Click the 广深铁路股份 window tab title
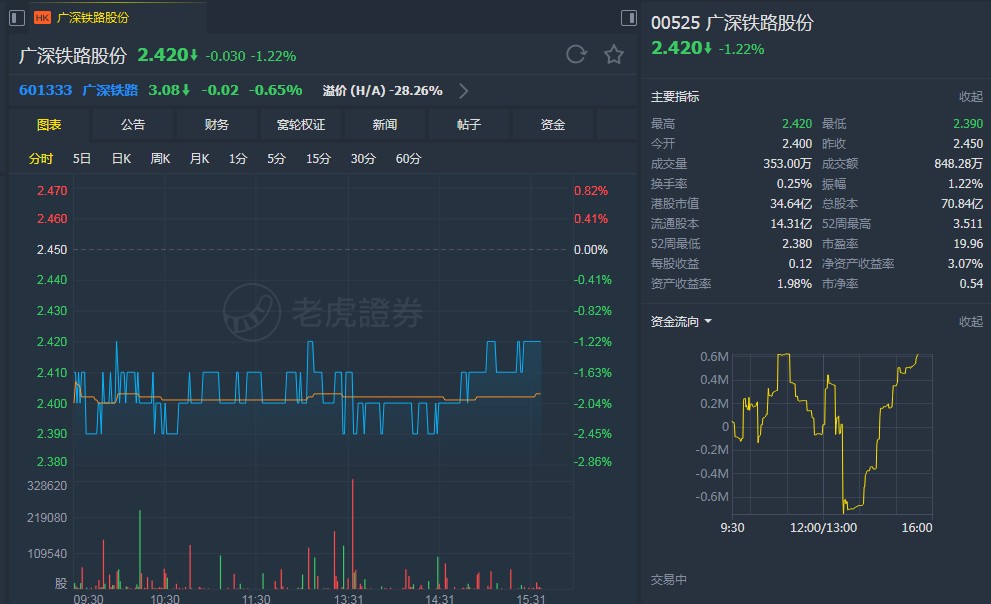Screen dimensions: 991x604 pyautogui.click(x=93, y=18)
